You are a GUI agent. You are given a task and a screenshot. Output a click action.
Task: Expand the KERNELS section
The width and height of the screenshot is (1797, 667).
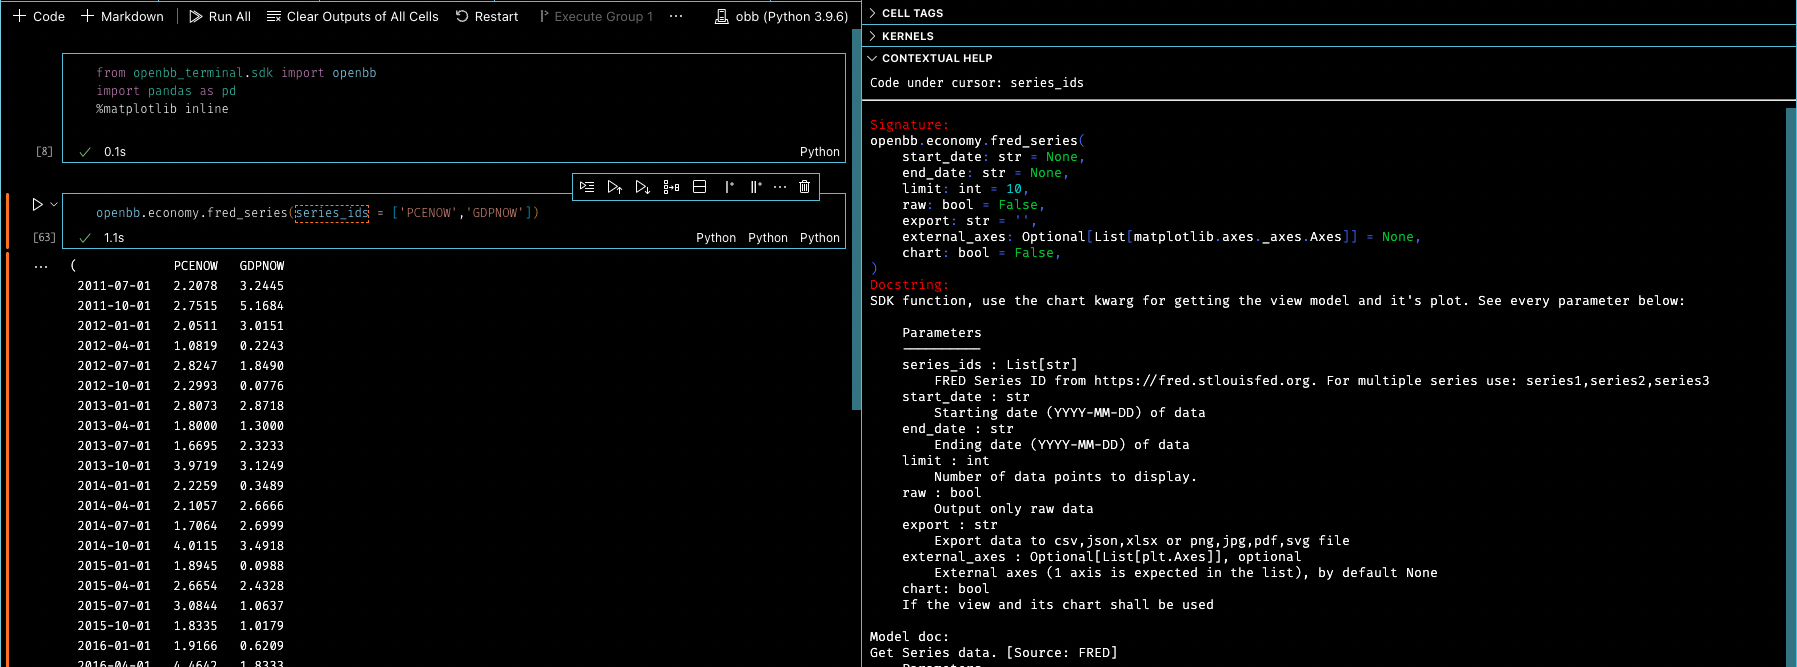tap(901, 36)
